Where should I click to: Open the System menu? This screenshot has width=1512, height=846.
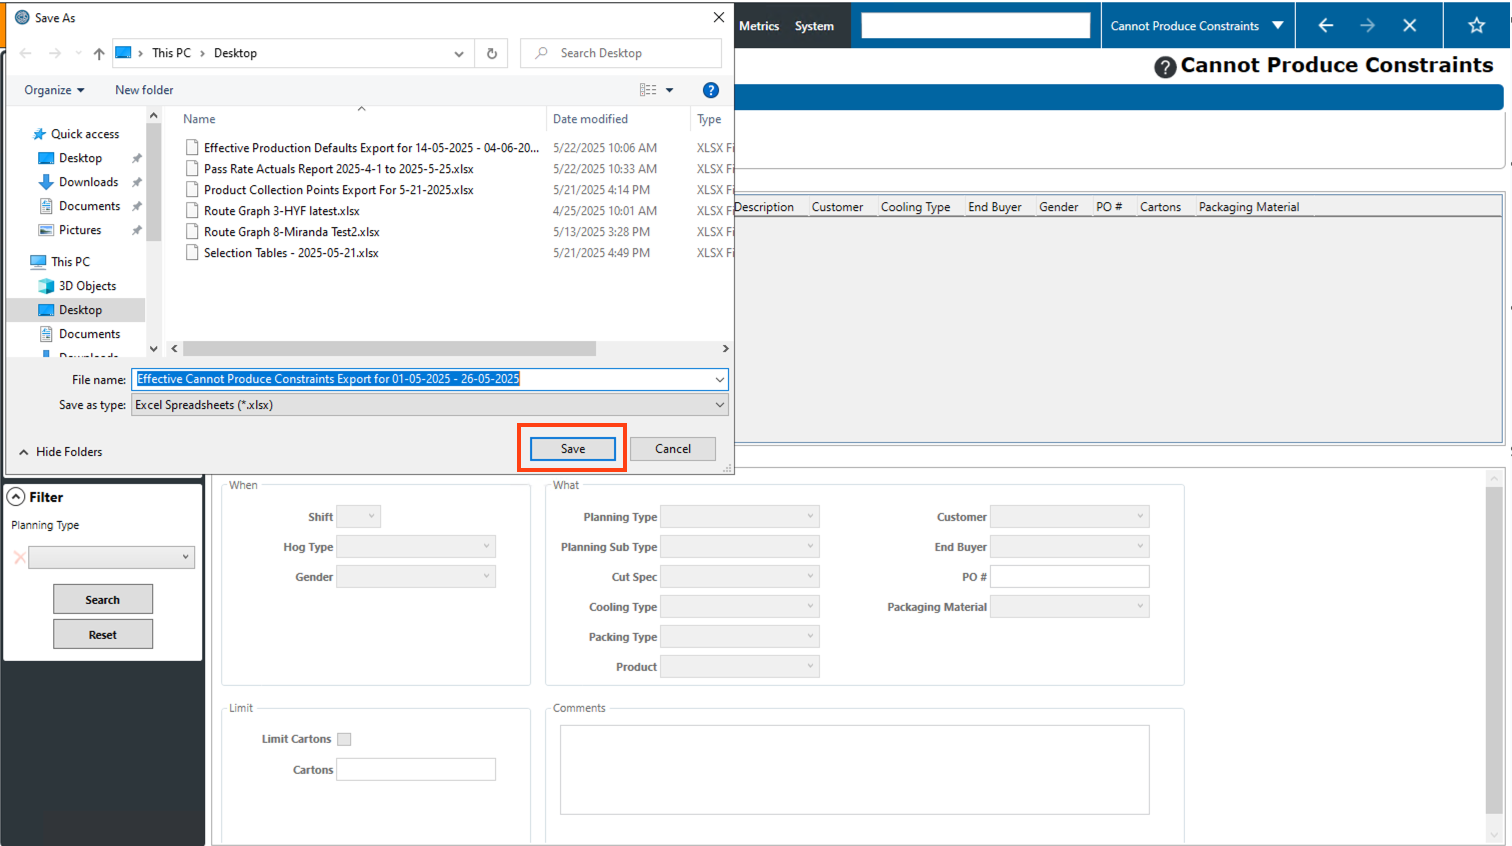coord(814,26)
